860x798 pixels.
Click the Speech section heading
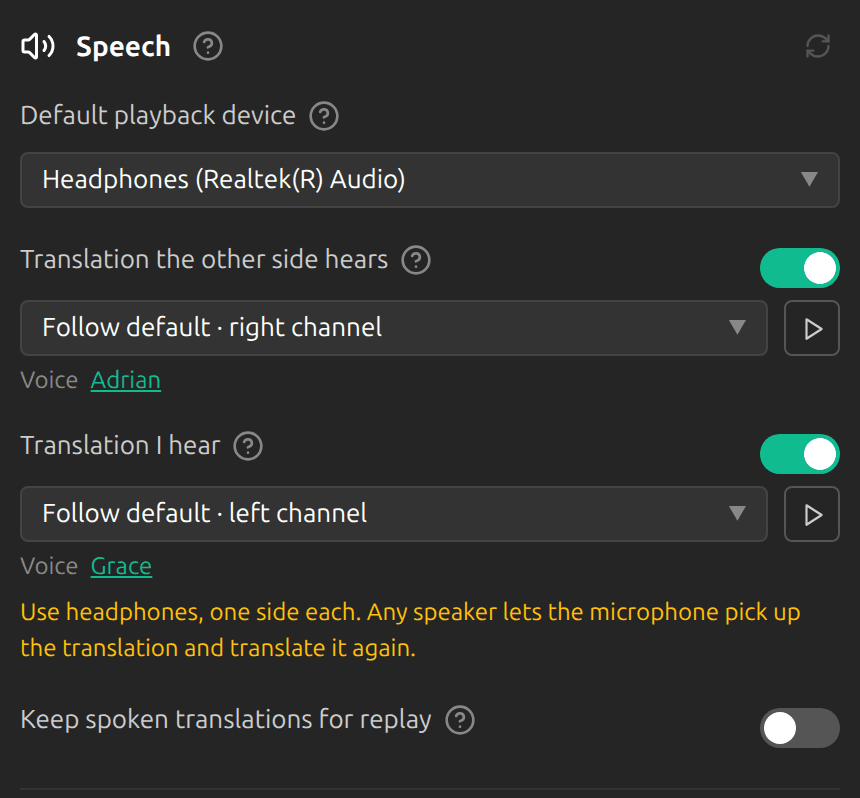[123, 47]
